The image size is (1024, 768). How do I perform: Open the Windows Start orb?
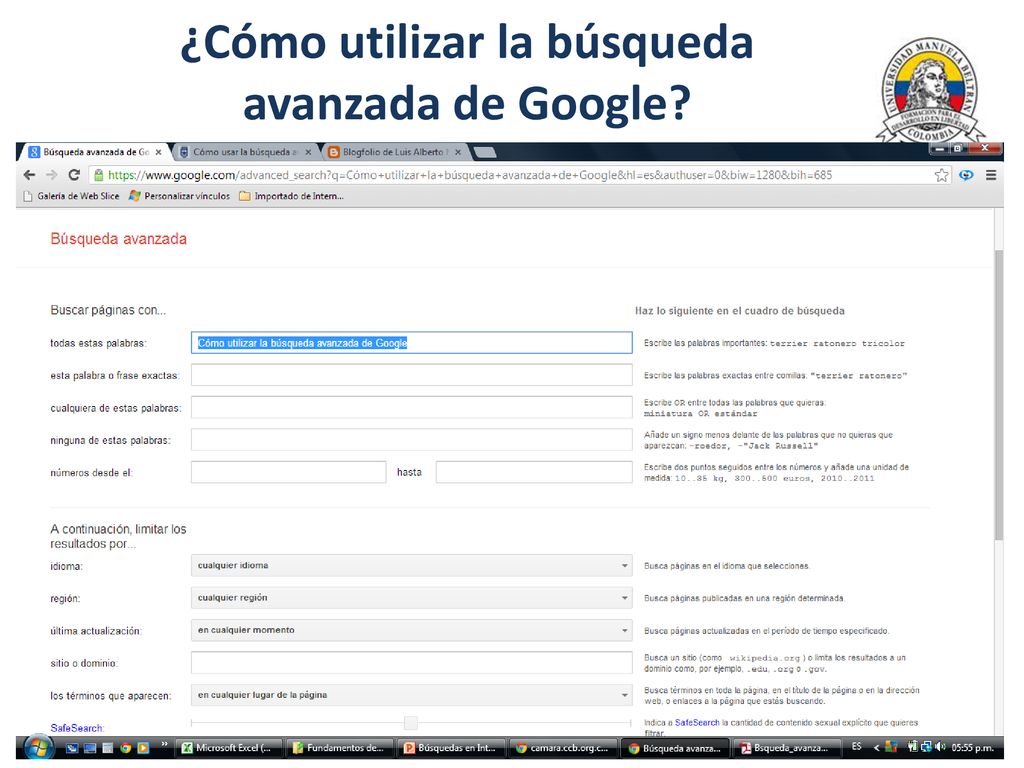coord(39,747)
